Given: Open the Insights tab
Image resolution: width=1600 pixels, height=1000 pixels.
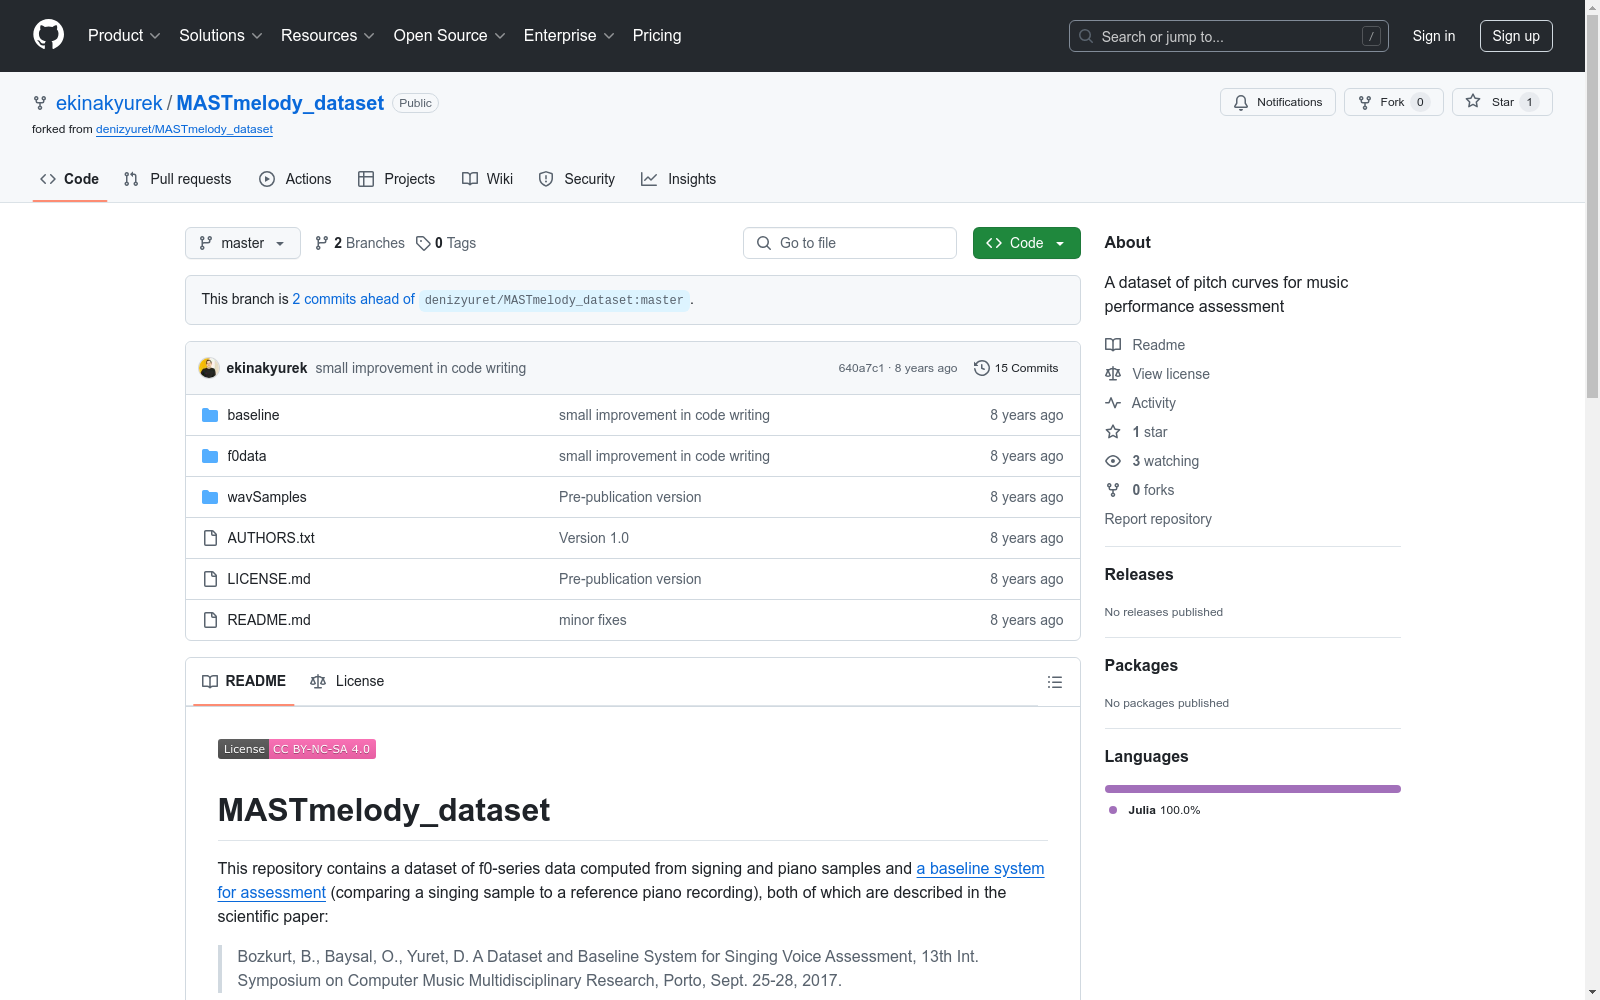Looking at the screenshot, I should 679,179.
